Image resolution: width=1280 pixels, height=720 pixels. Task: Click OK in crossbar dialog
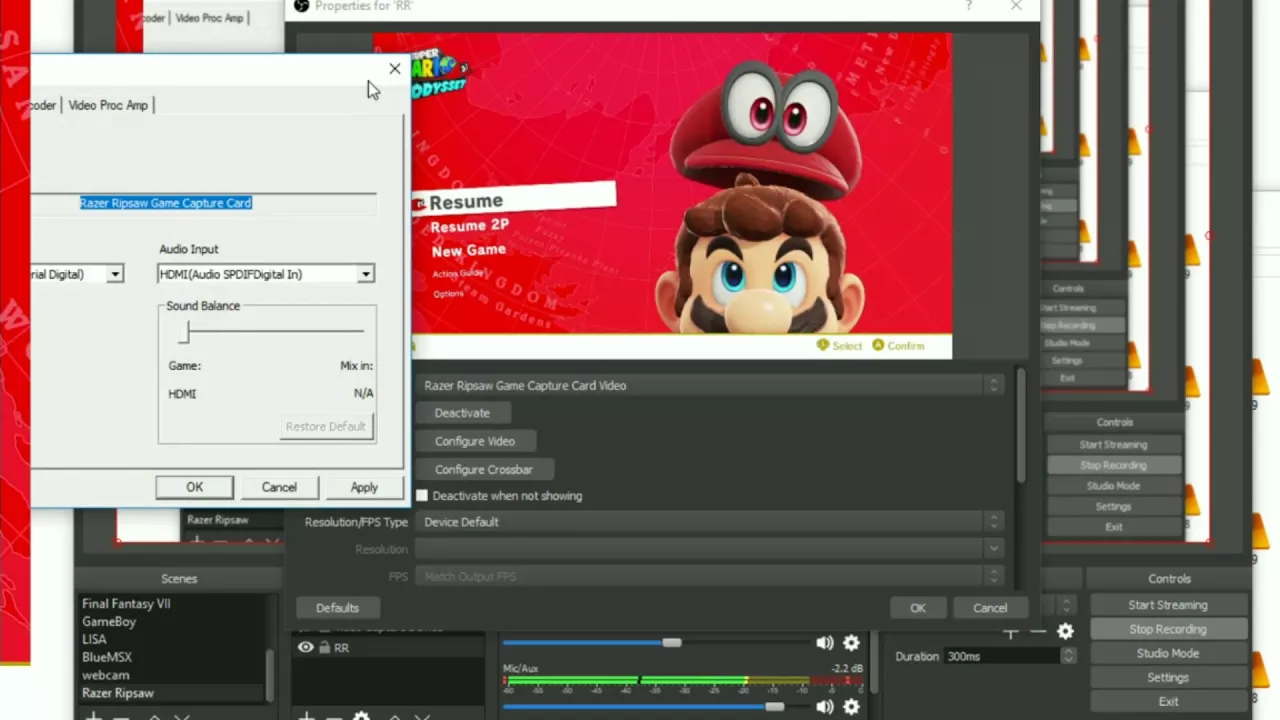tap(195, 487)
